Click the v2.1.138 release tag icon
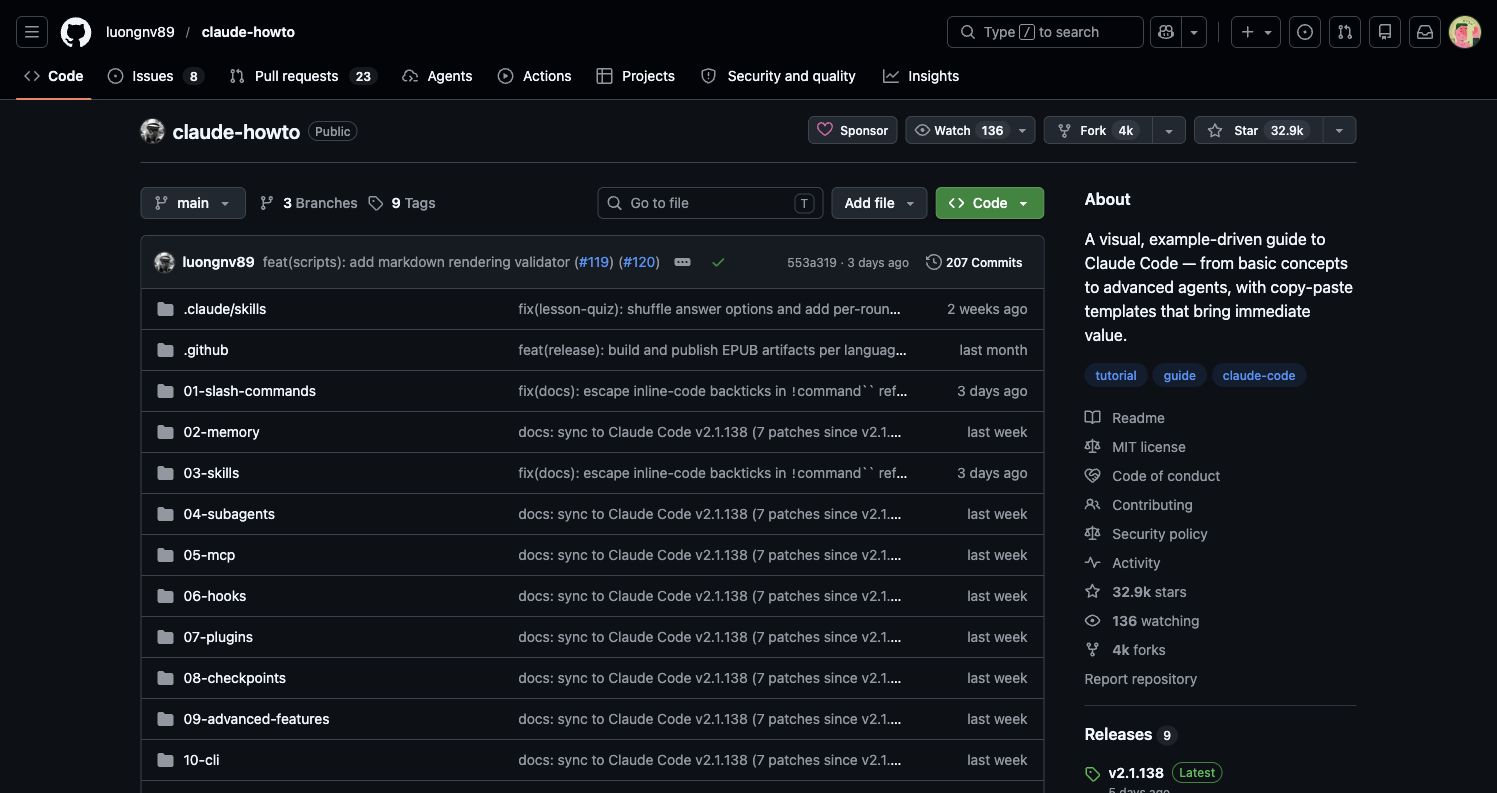This screenshot has height=793, width=1497. pos(1093,774)
